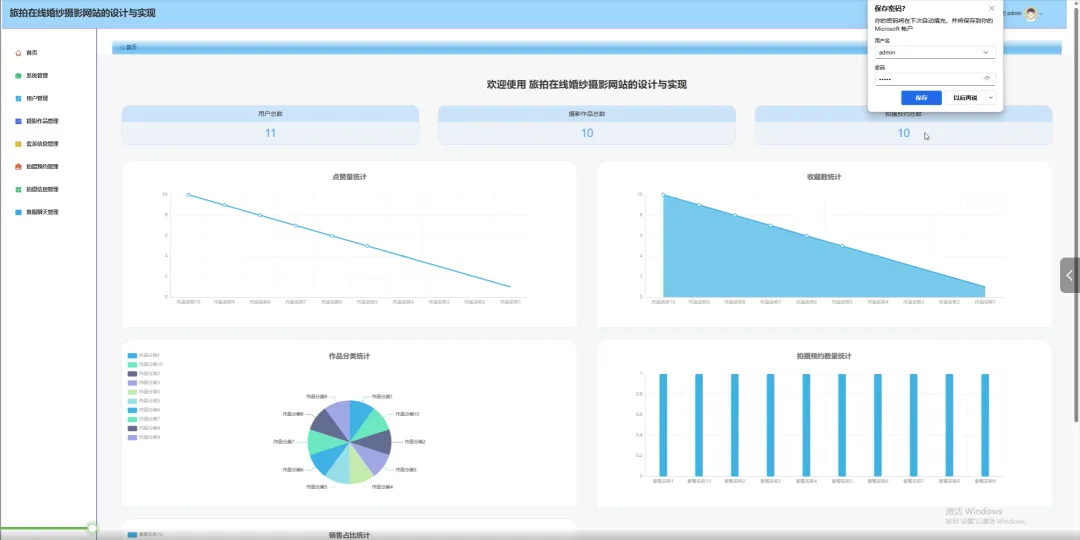Click the 作品分类统计 chart title
This screenshot has width=1080, height=540.
349,356
